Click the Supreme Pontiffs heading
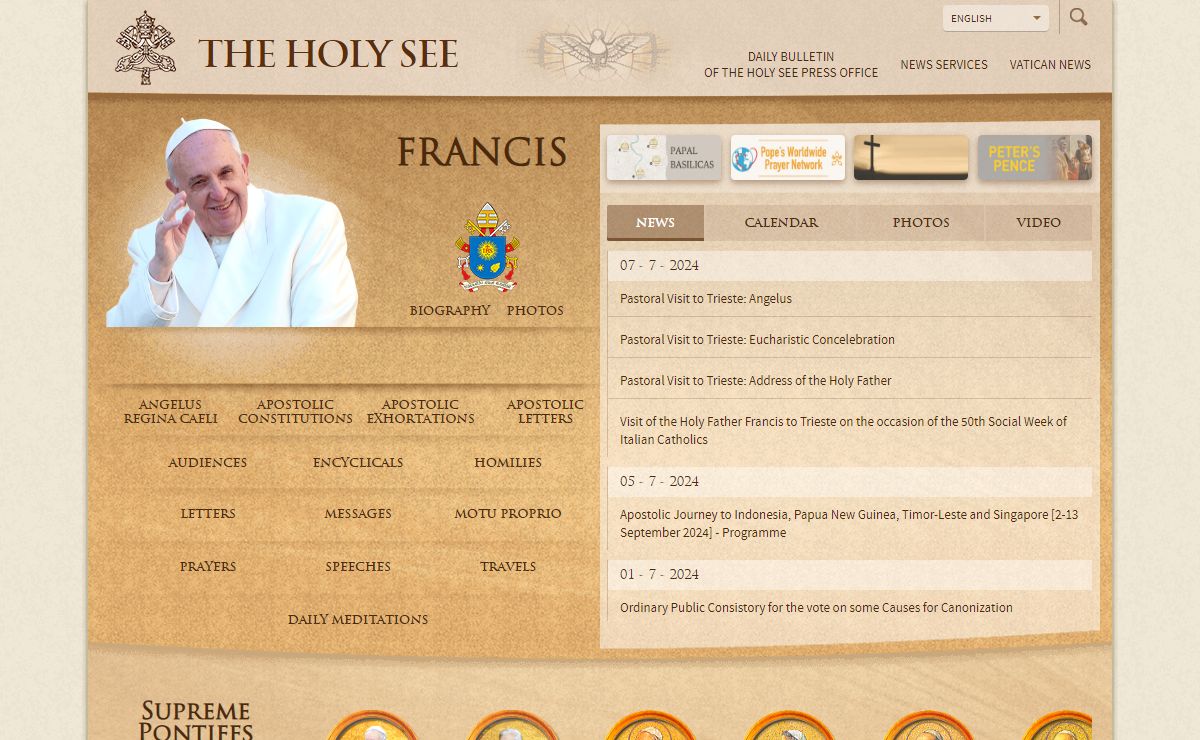Viewport: 1200px width, 740px height. pyautogui.click(x=195, y=721)
